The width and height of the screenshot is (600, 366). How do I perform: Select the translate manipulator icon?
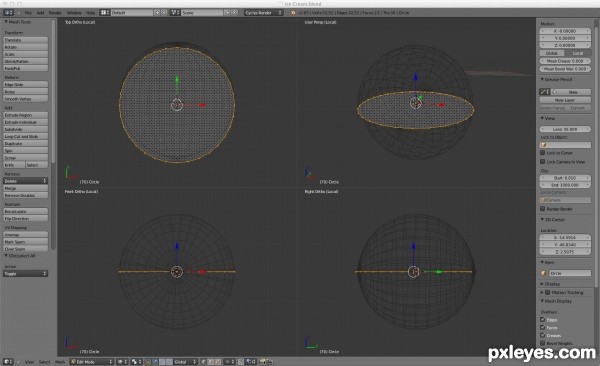(x=155, y=362)
